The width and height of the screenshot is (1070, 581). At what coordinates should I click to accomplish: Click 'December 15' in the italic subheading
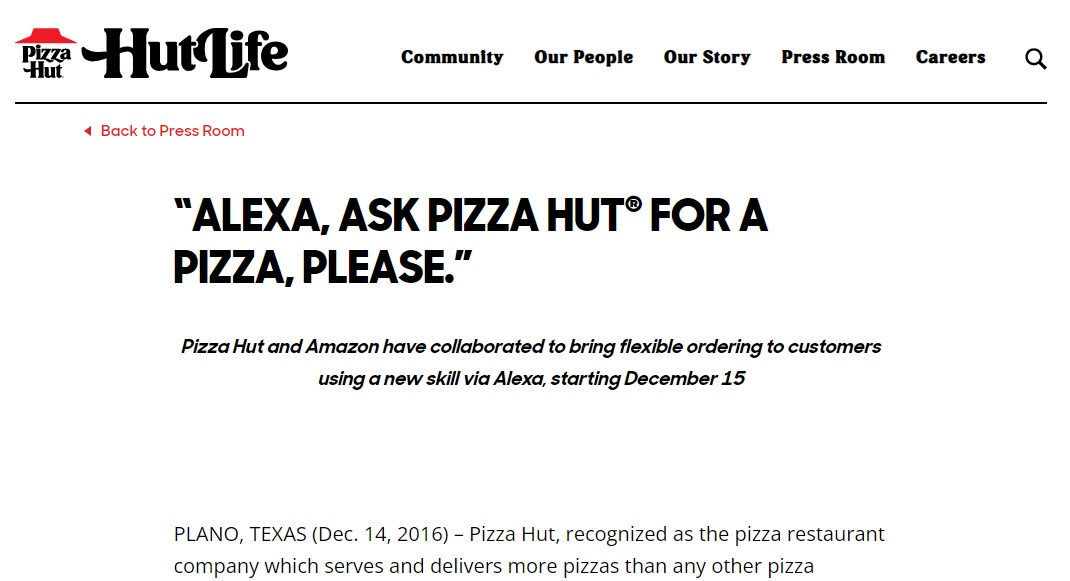pos(684,379)
